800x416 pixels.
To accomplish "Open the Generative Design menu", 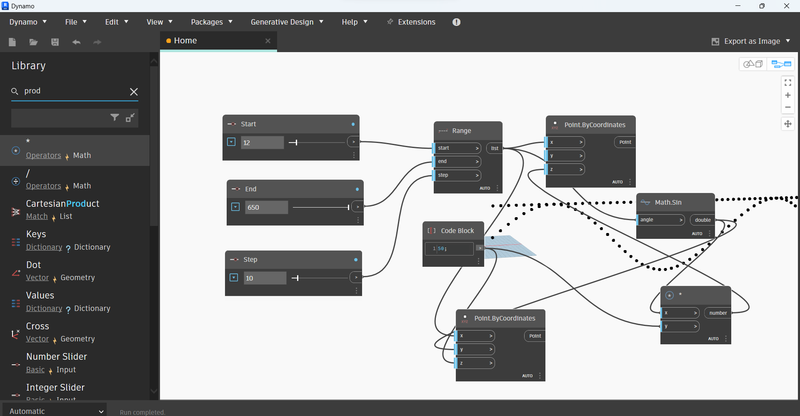I will (x=287, y=22).
